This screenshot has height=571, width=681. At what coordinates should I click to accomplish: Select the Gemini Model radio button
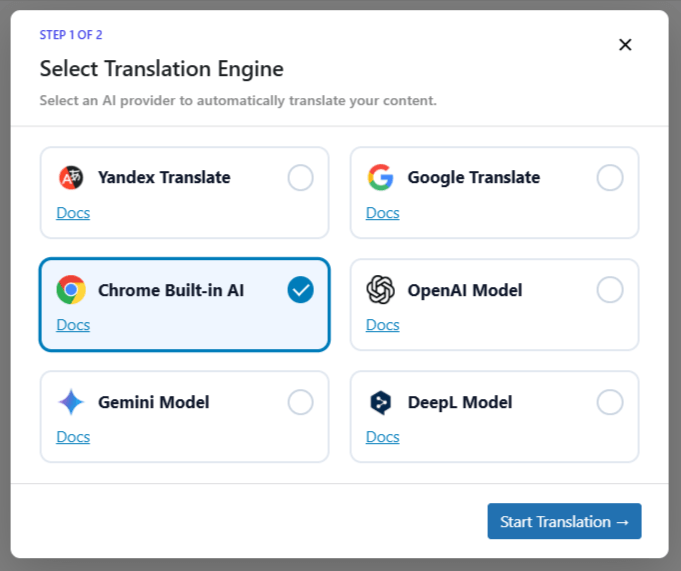click(x=300, y=402)
